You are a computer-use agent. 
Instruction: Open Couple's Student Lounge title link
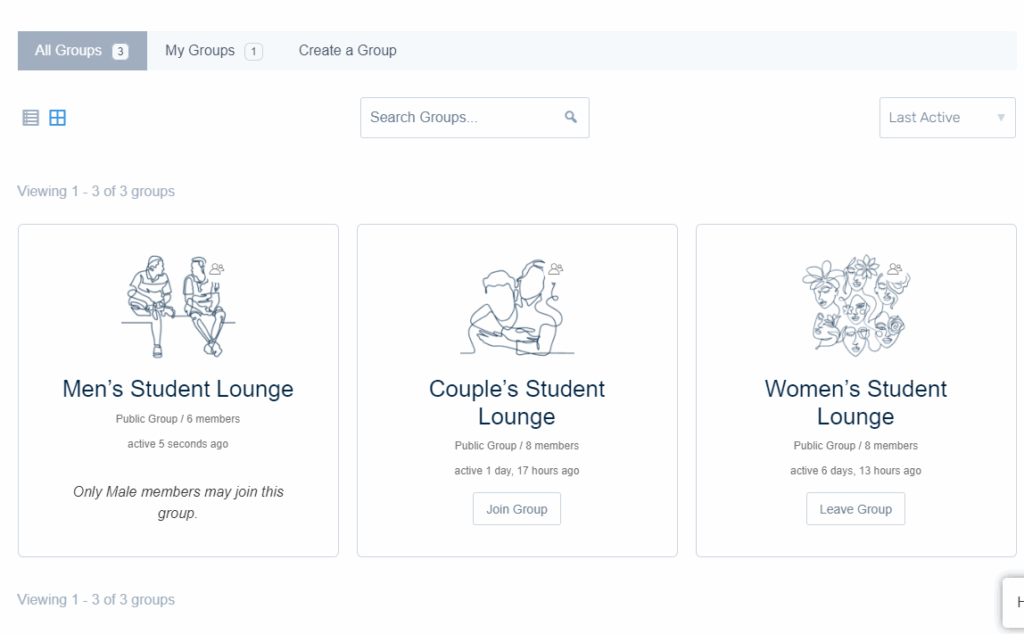(517, 402)
